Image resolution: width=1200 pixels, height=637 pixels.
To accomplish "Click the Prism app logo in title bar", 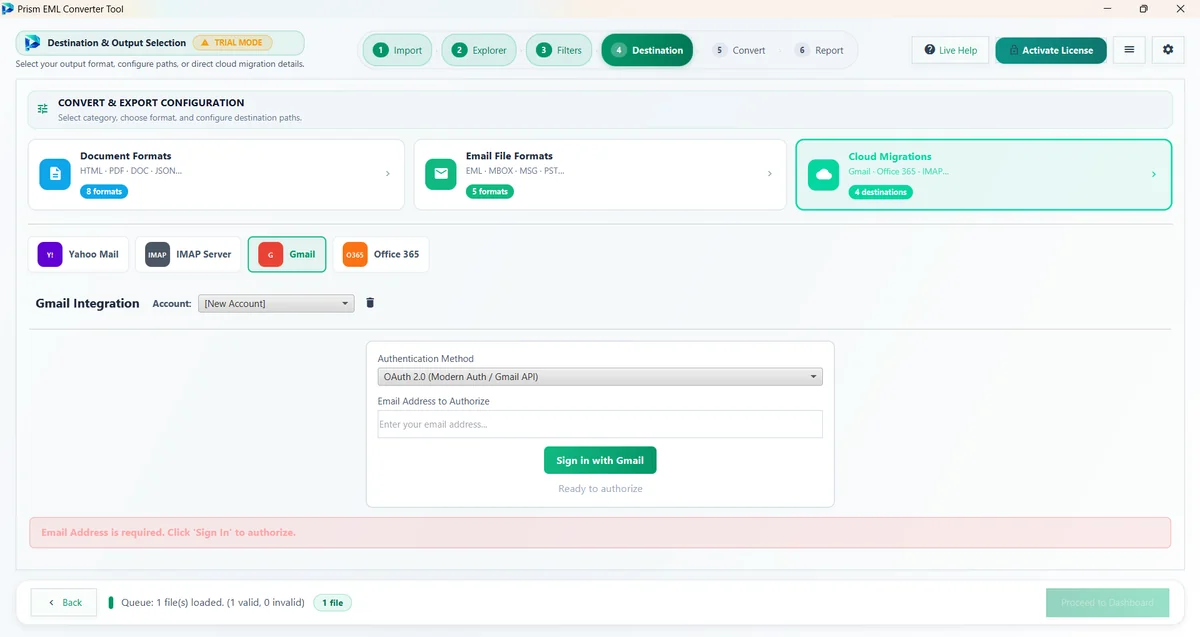I will tap(8, 8).
